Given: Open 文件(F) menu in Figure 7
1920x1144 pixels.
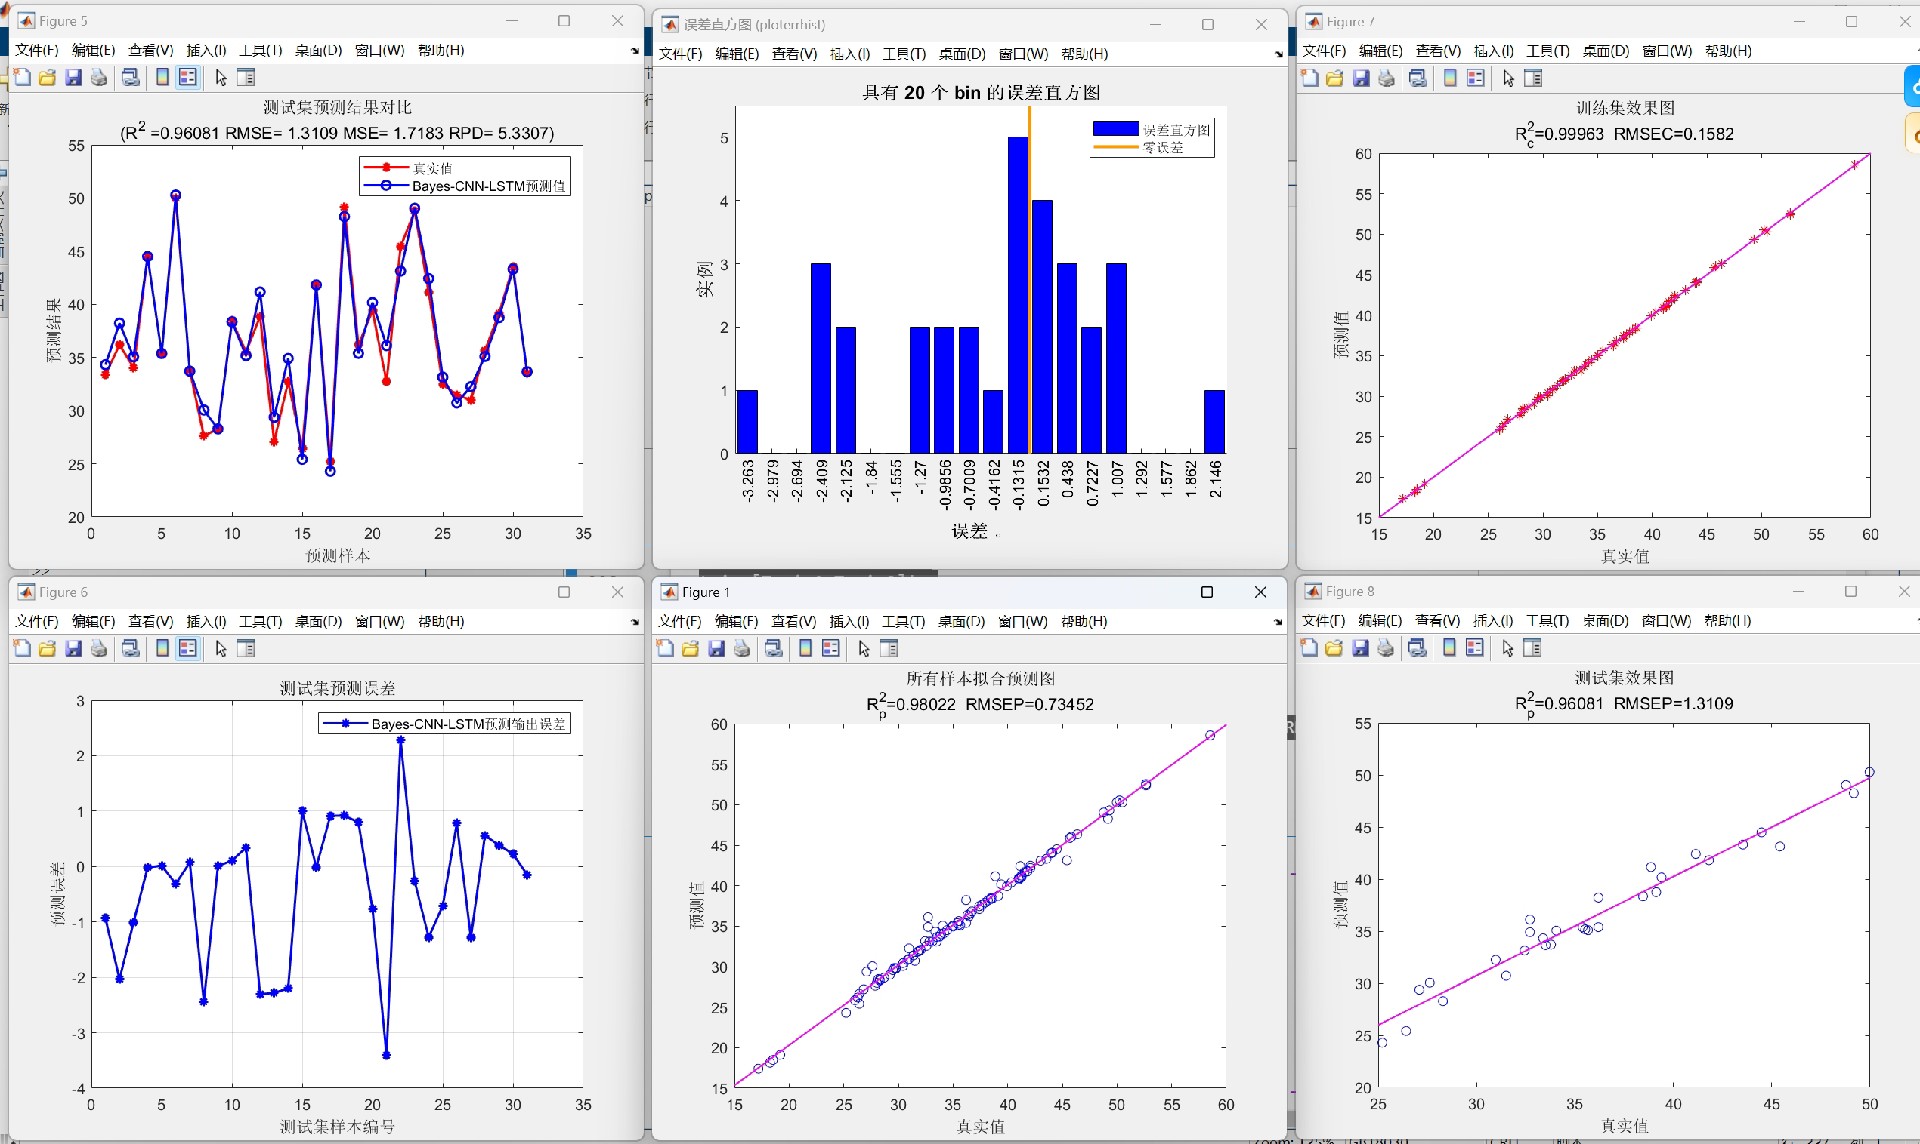Looking at the screenshot, I should [1324, 51].
